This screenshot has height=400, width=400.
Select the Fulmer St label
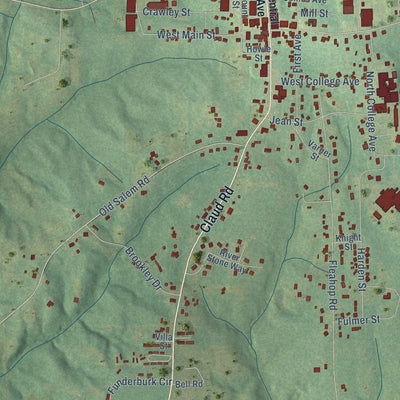[x=359, y=321]
